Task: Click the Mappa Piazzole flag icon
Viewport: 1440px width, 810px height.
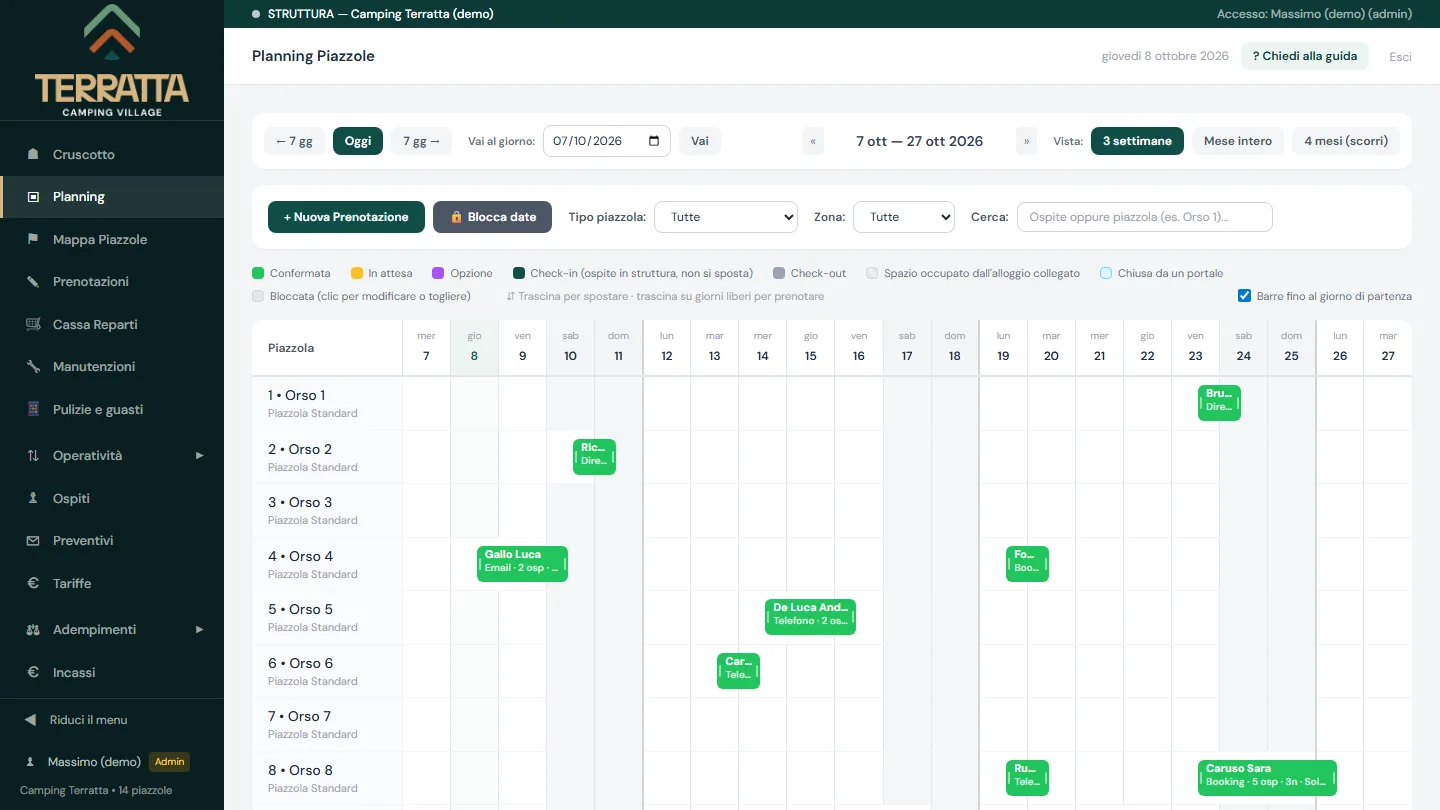Action: [x=33, y=240]
